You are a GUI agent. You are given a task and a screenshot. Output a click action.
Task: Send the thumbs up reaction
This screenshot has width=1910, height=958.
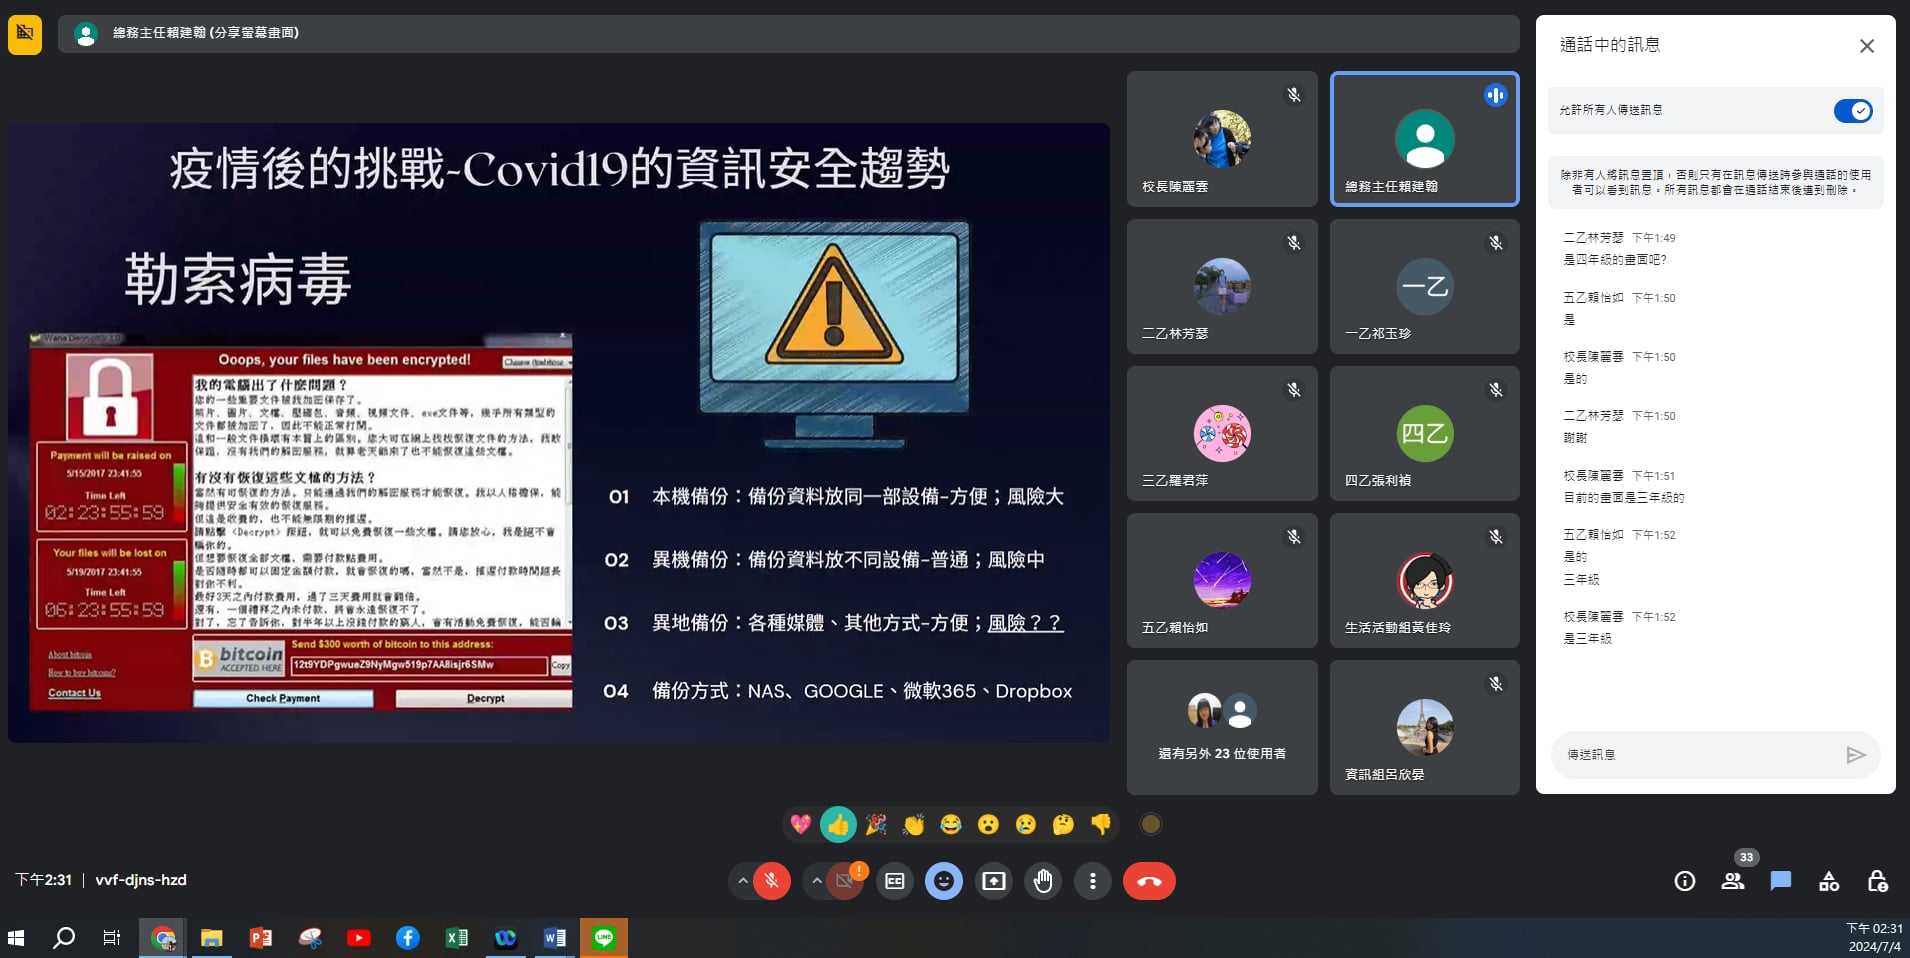838,824
